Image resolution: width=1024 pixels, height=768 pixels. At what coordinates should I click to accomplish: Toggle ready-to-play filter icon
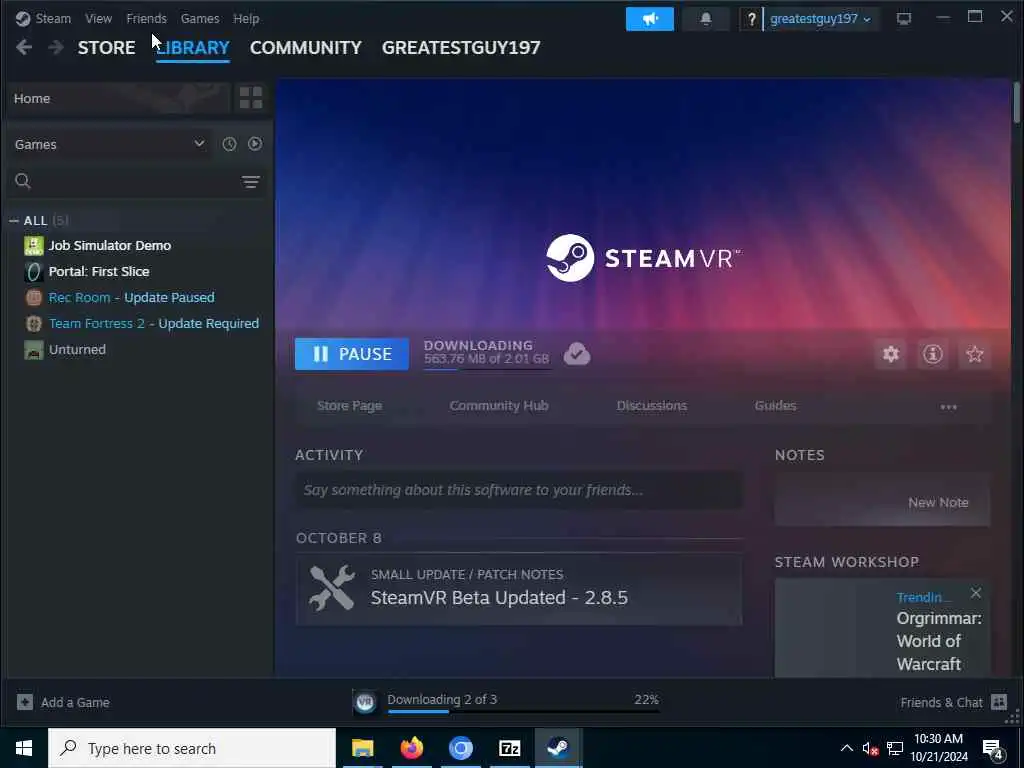(x=255, y=144)
